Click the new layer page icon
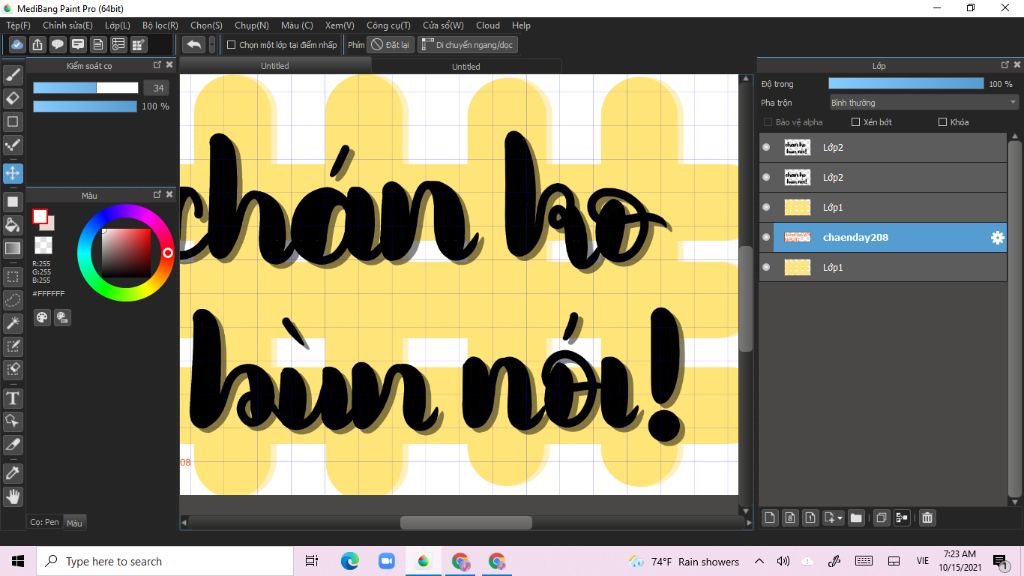The image size is (1024, 576). 770,518
